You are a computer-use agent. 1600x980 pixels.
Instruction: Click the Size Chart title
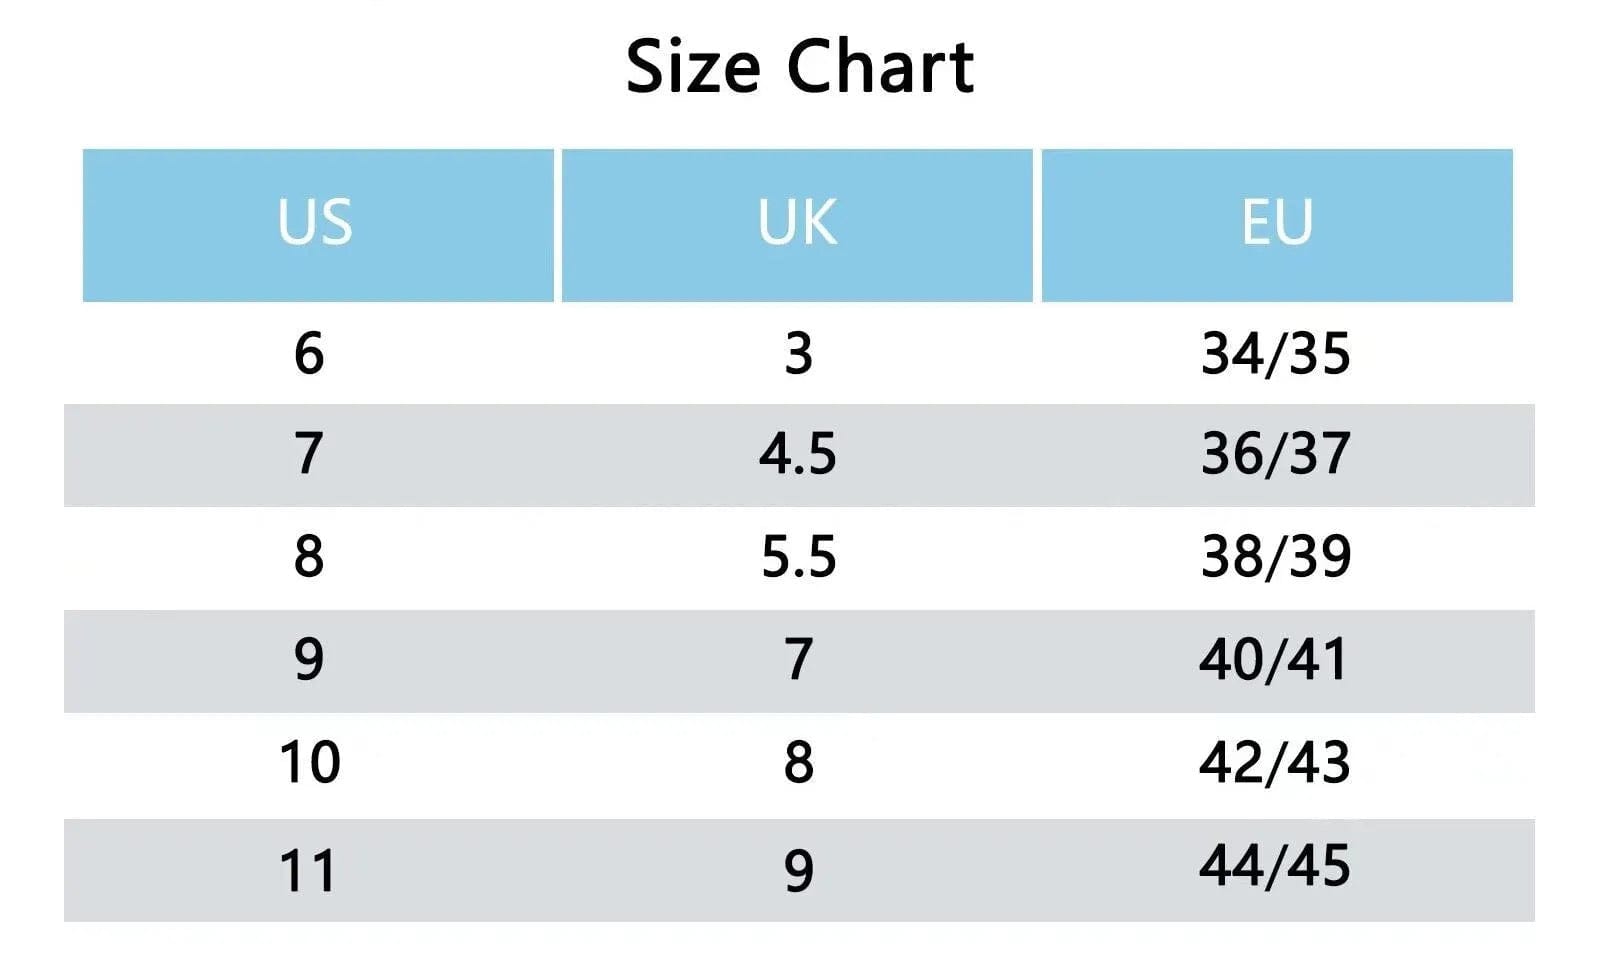(799, 67)
